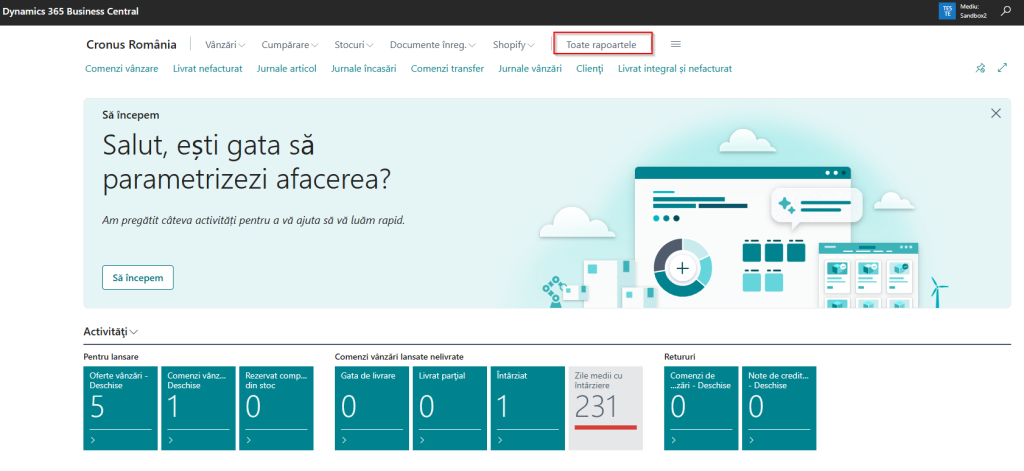This screenshot has width=1024, height=471.
Task: Open the search magnifier icon
Action: [1006, 11]
